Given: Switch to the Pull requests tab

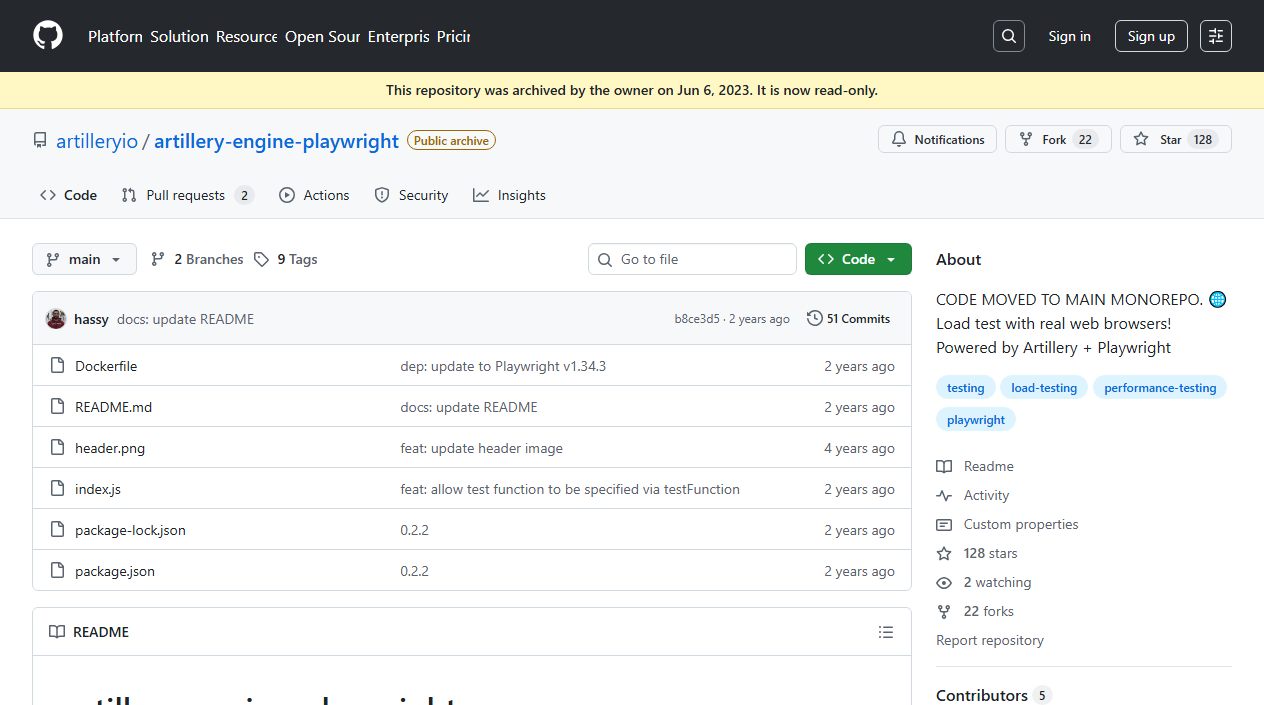Looking at the screenshot, I should pyautogui.click(x=188, y=195).
